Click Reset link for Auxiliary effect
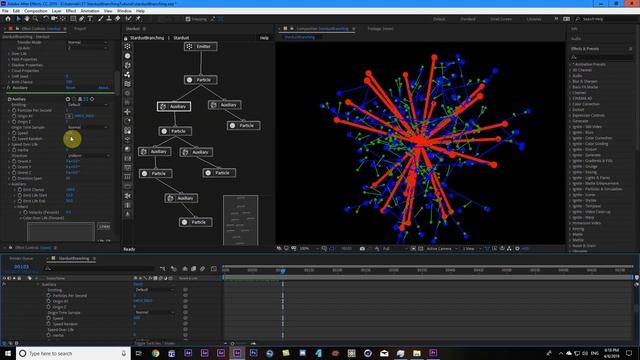Viewport: 640px width, 360px height. (x=70, y=88)
